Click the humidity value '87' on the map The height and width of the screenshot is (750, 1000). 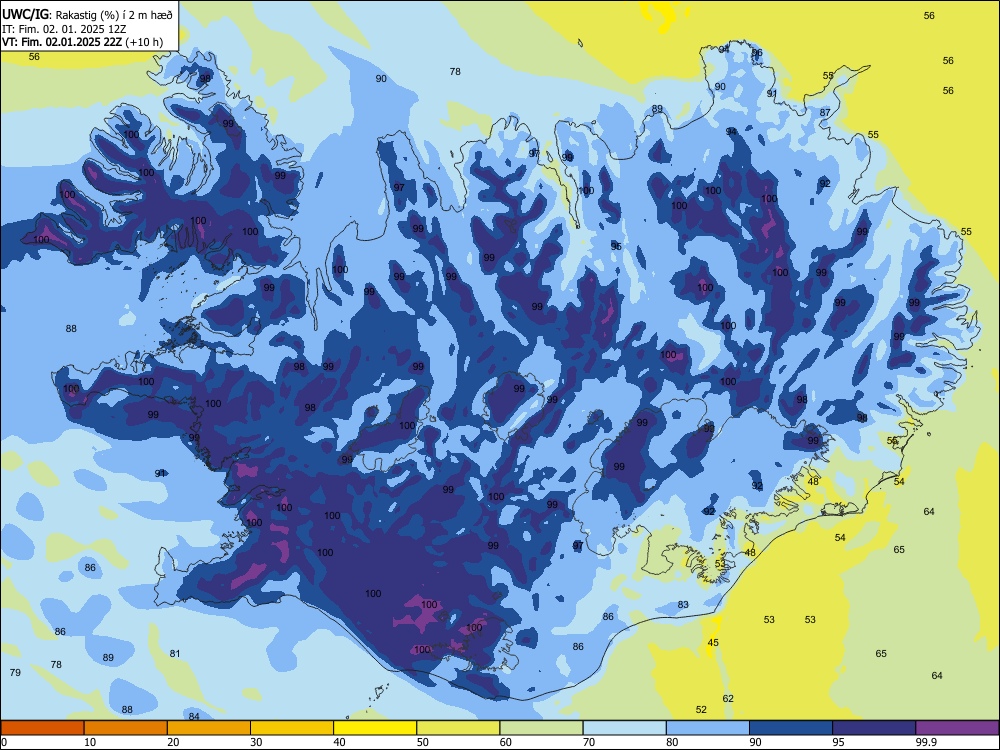(825, 112)
